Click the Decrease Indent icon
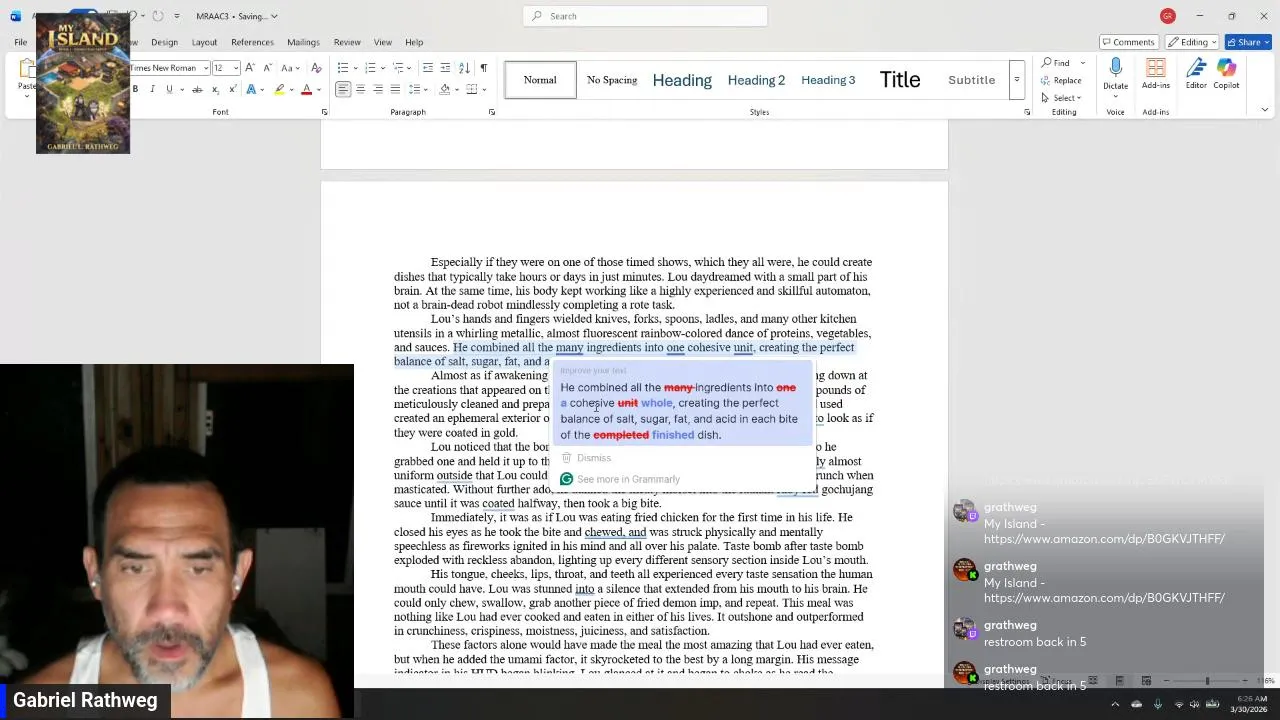Image resolution: width=1280 pixels, height=720 pixels. 428,68
